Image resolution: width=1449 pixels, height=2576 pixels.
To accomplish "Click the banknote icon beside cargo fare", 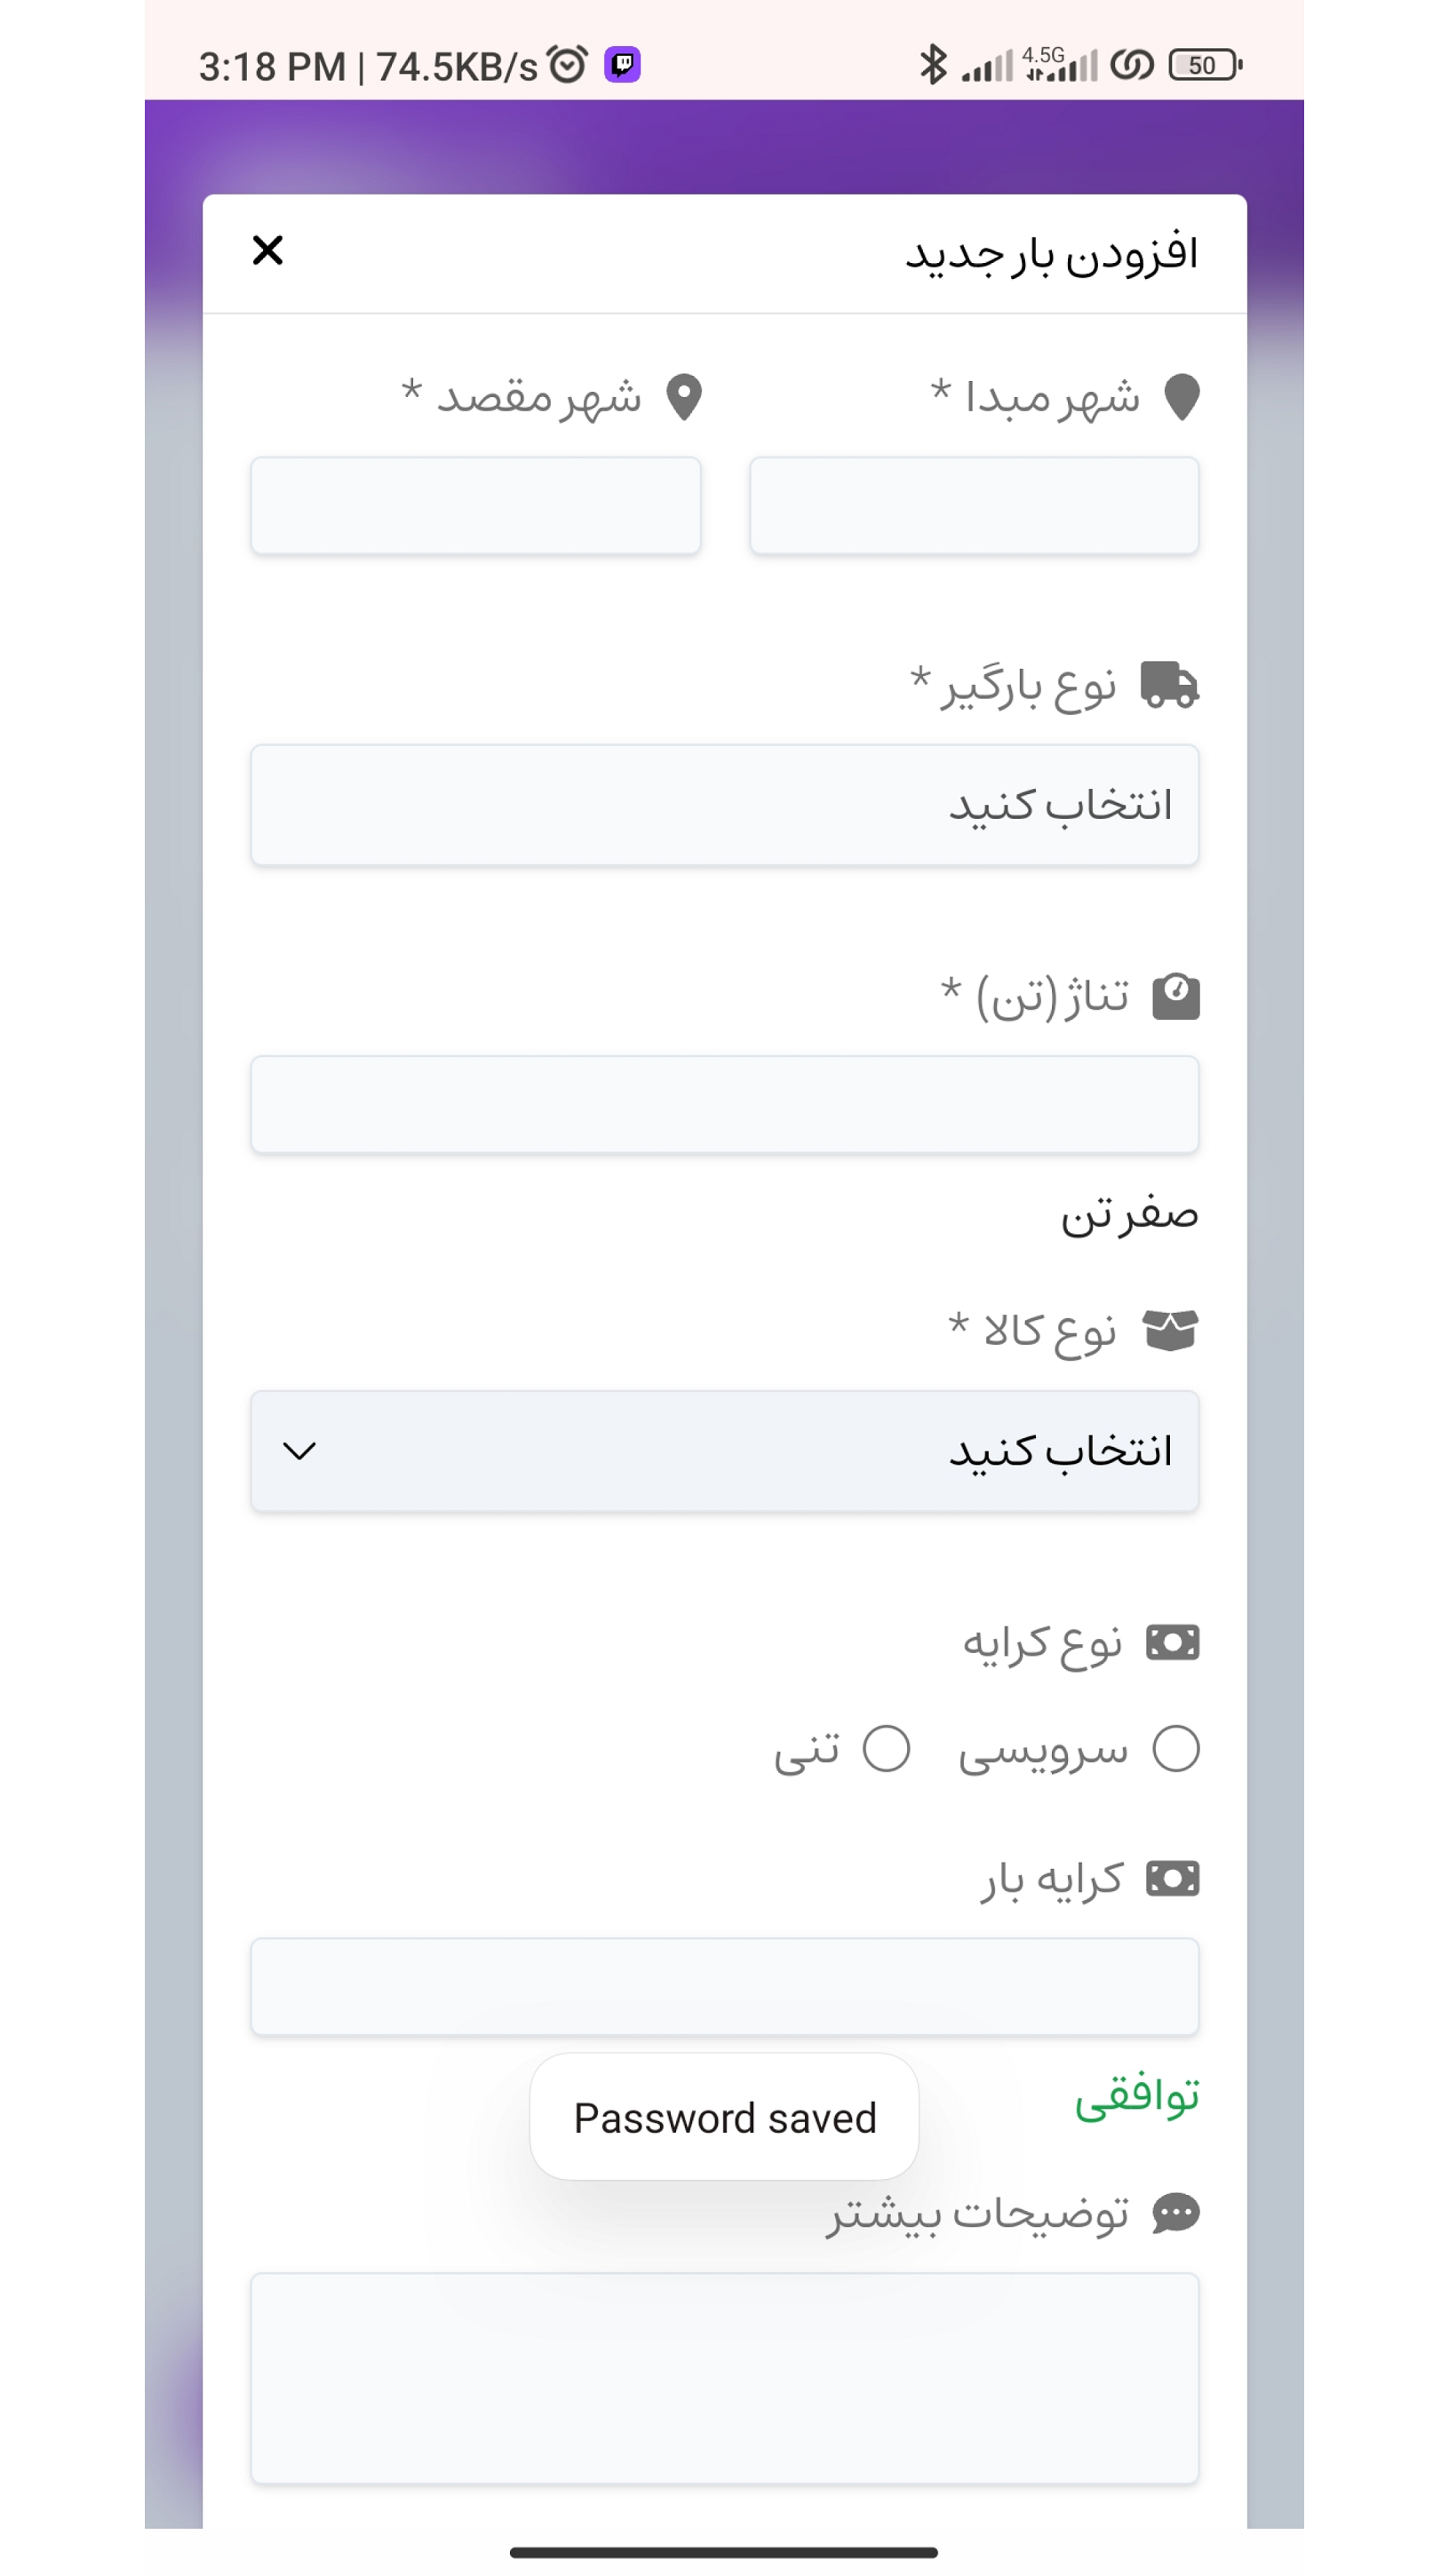I will coord(1172,1879).
